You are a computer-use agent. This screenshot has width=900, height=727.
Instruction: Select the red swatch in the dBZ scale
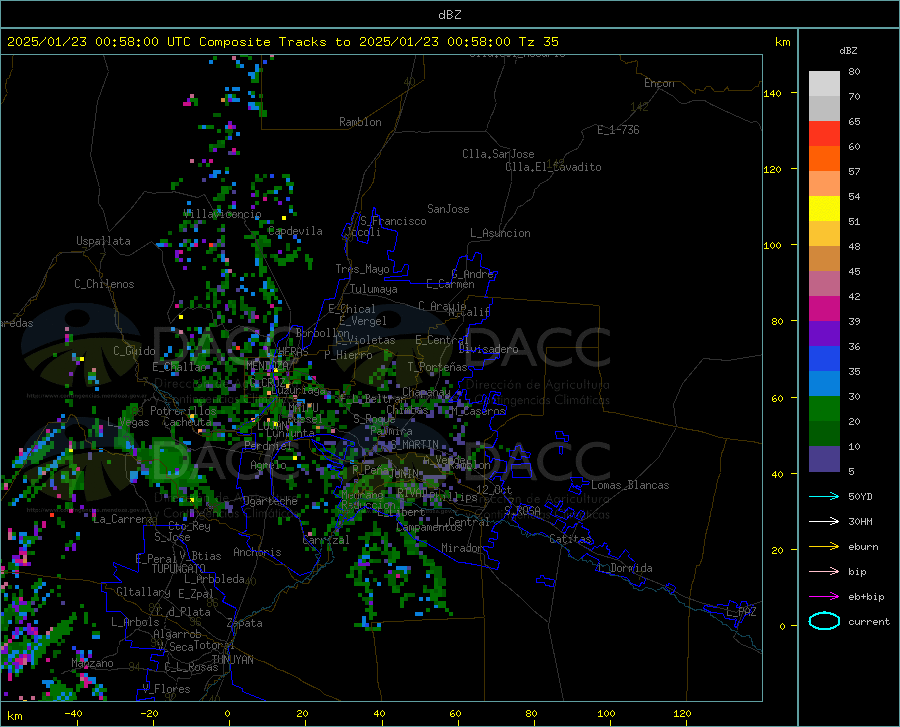click(824, 134)
